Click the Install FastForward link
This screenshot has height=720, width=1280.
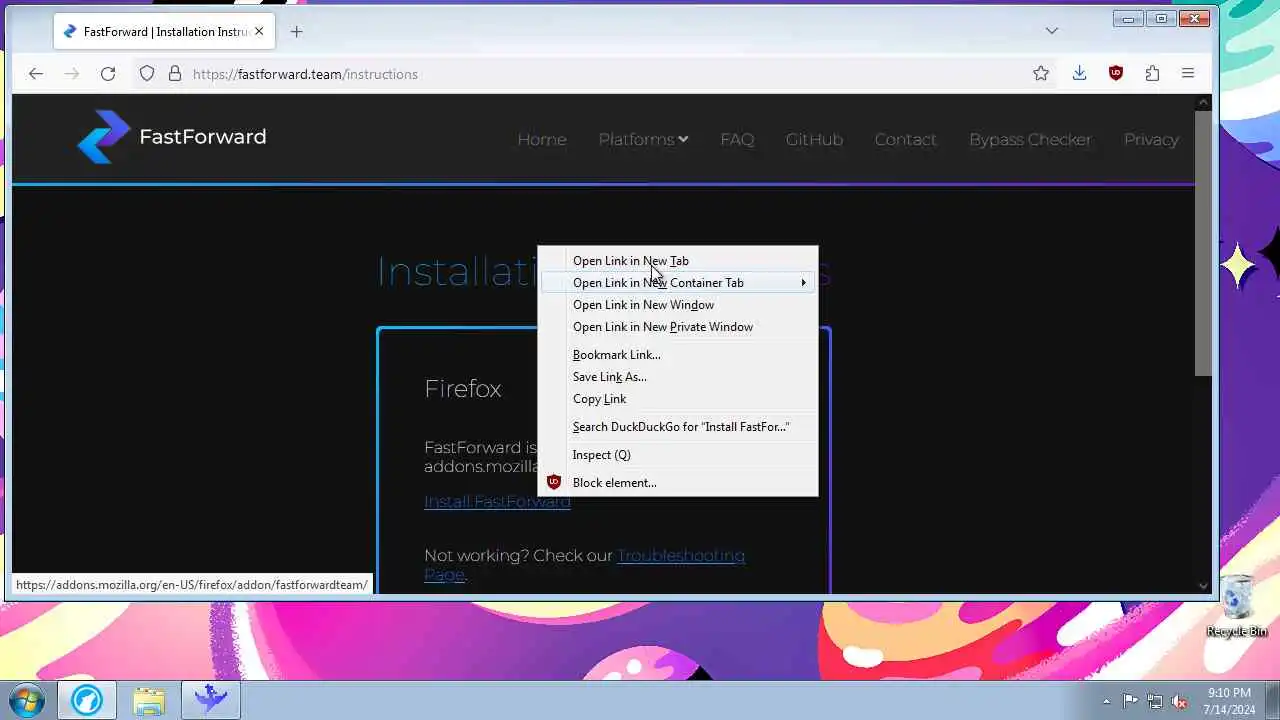[x=497, y=501]
